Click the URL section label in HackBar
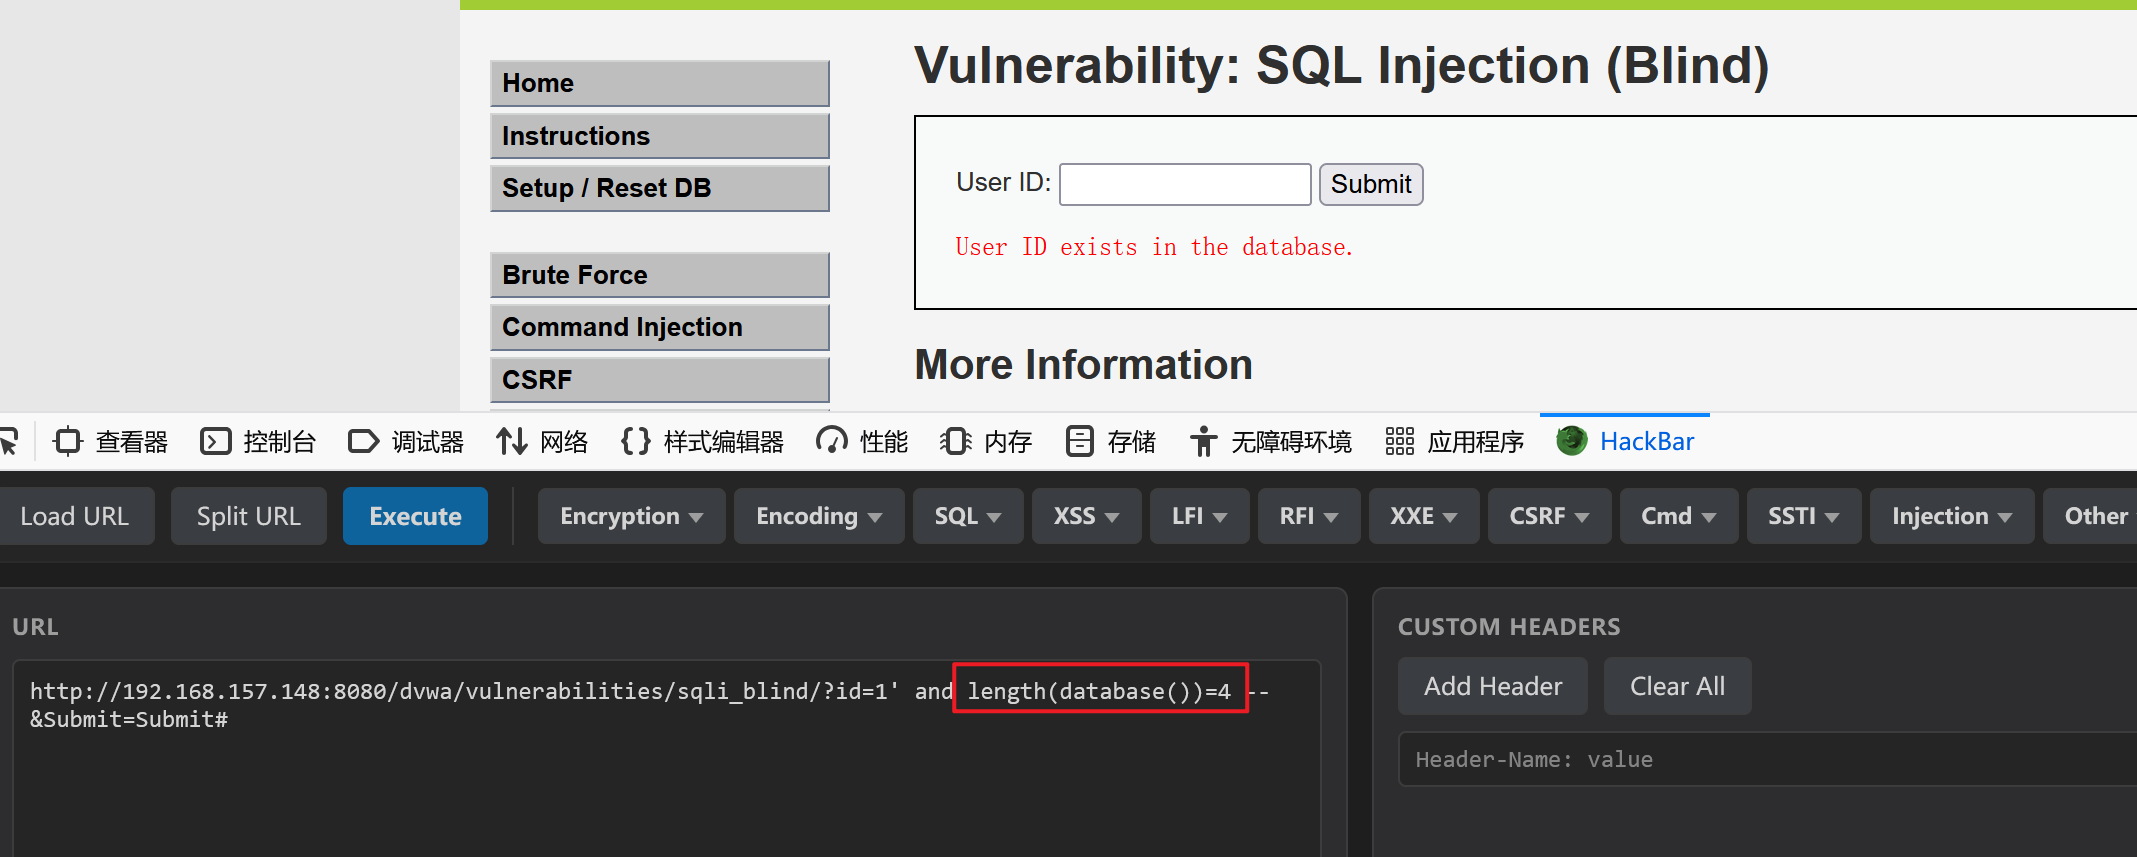The image size is (2137, 857). pos(35,627)
